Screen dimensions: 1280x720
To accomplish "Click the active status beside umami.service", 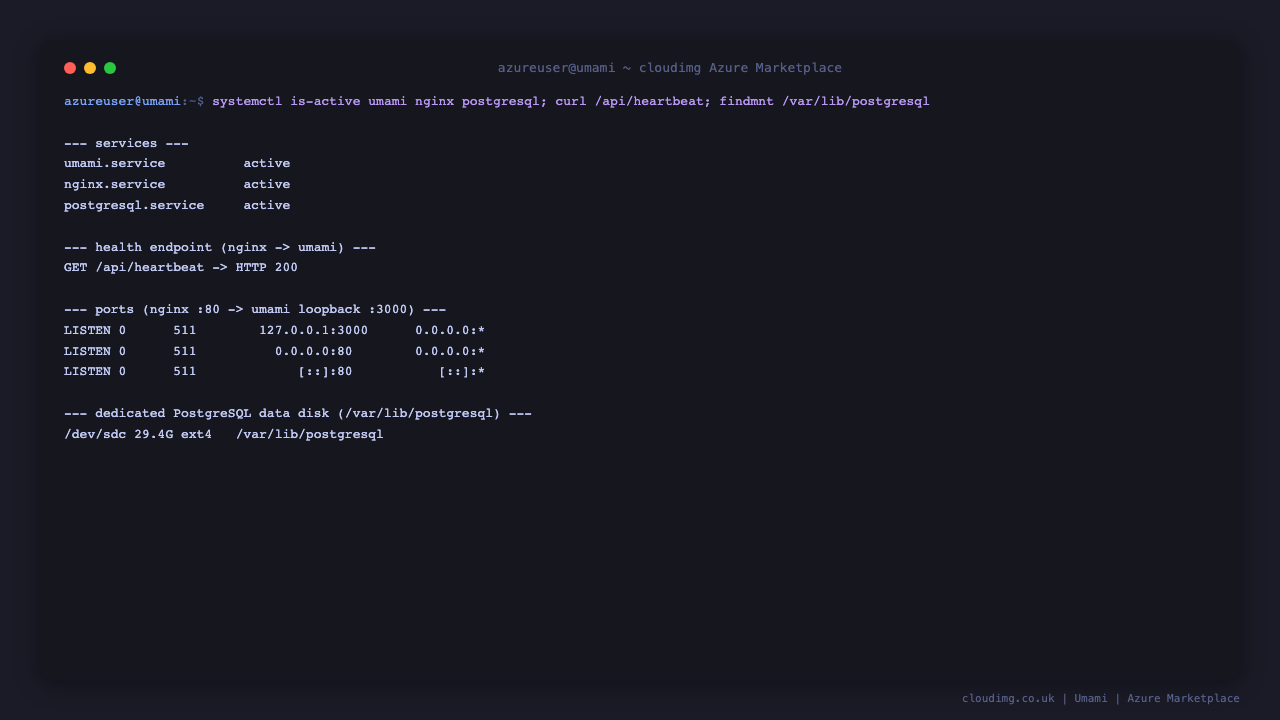I will 267,163.
